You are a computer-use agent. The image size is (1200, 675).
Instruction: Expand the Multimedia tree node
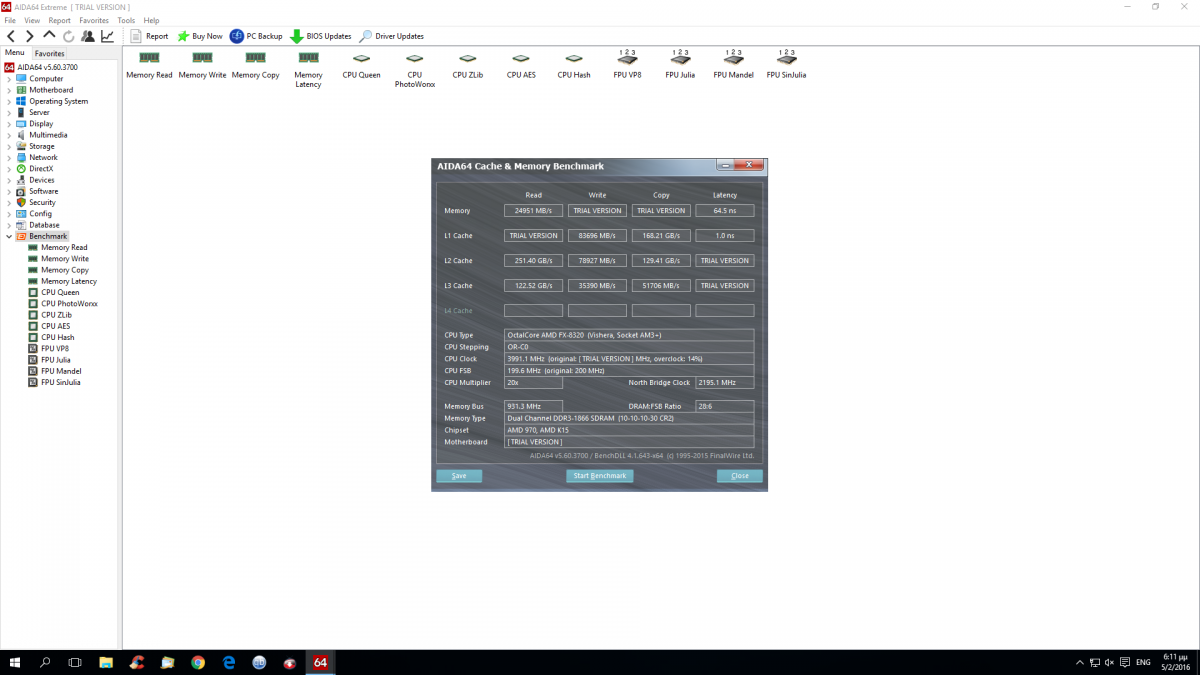point(9,135)
